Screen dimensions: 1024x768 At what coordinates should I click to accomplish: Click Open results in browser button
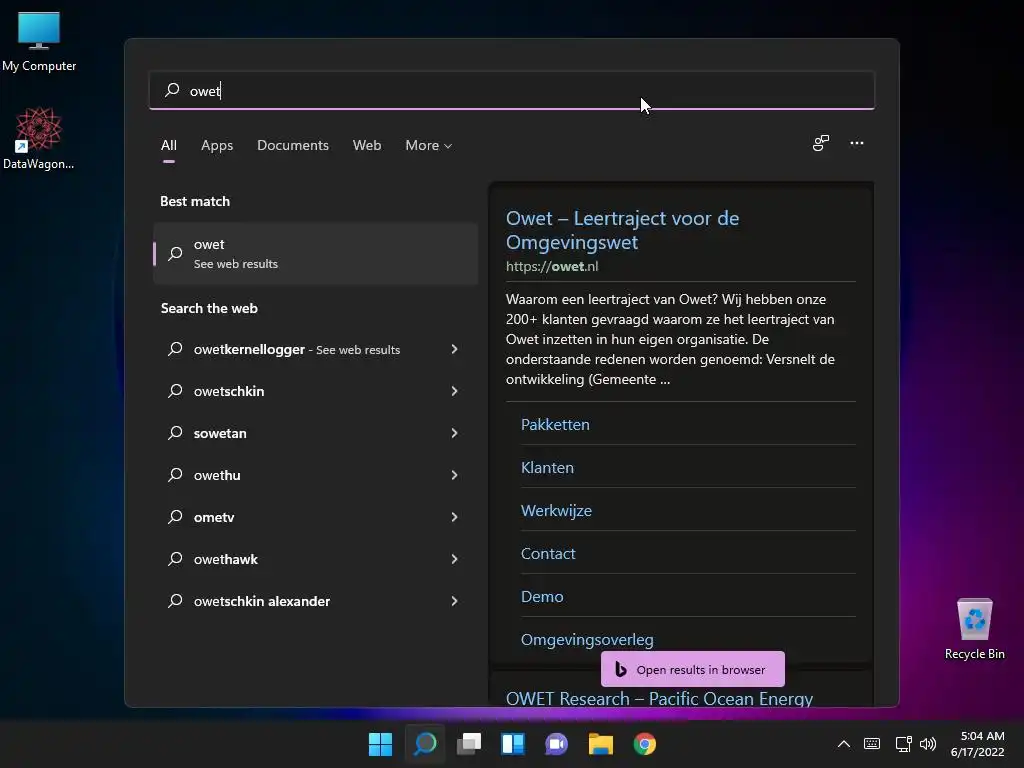point(693,669)
